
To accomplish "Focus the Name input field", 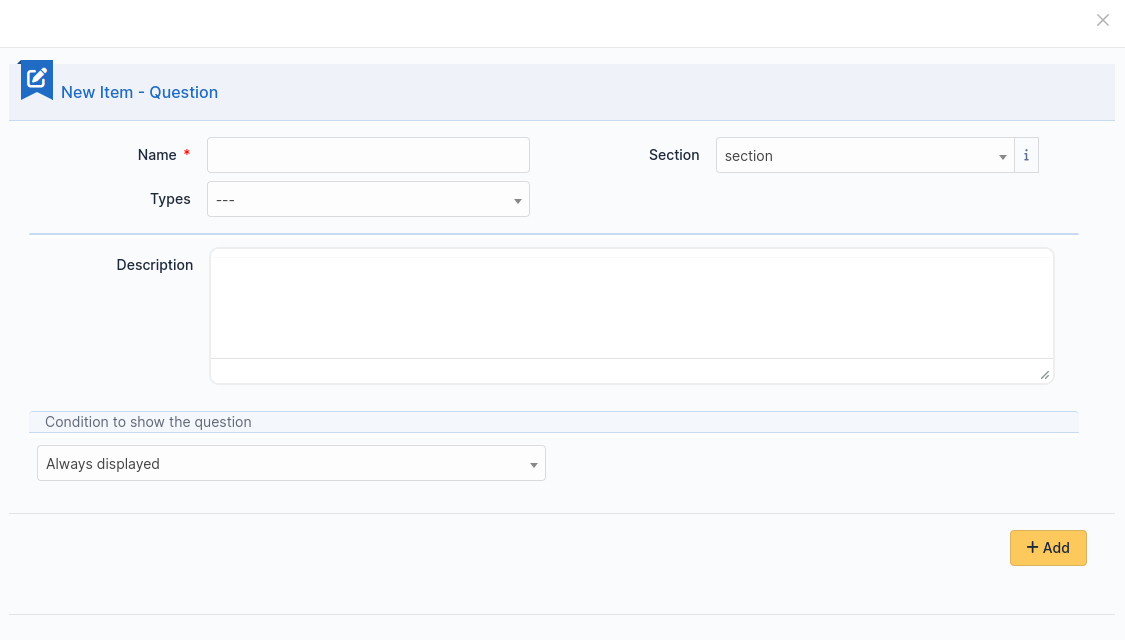I will (368, 155).
